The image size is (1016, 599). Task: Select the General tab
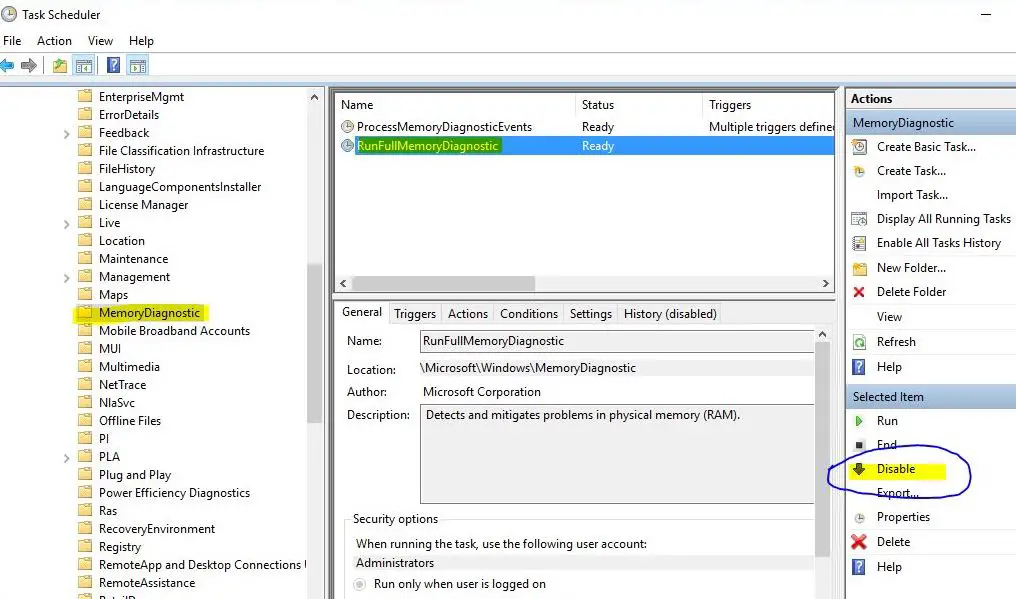[x=362, y=312]
